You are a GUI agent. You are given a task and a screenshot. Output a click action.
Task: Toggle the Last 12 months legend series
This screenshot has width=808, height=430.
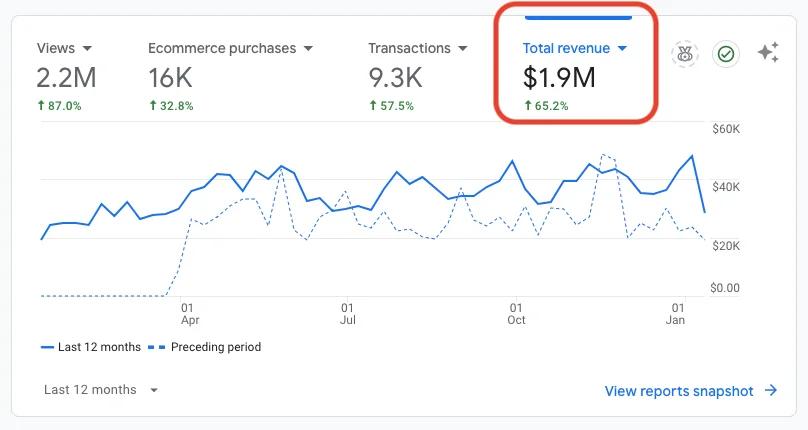click(x=91, y=347)
